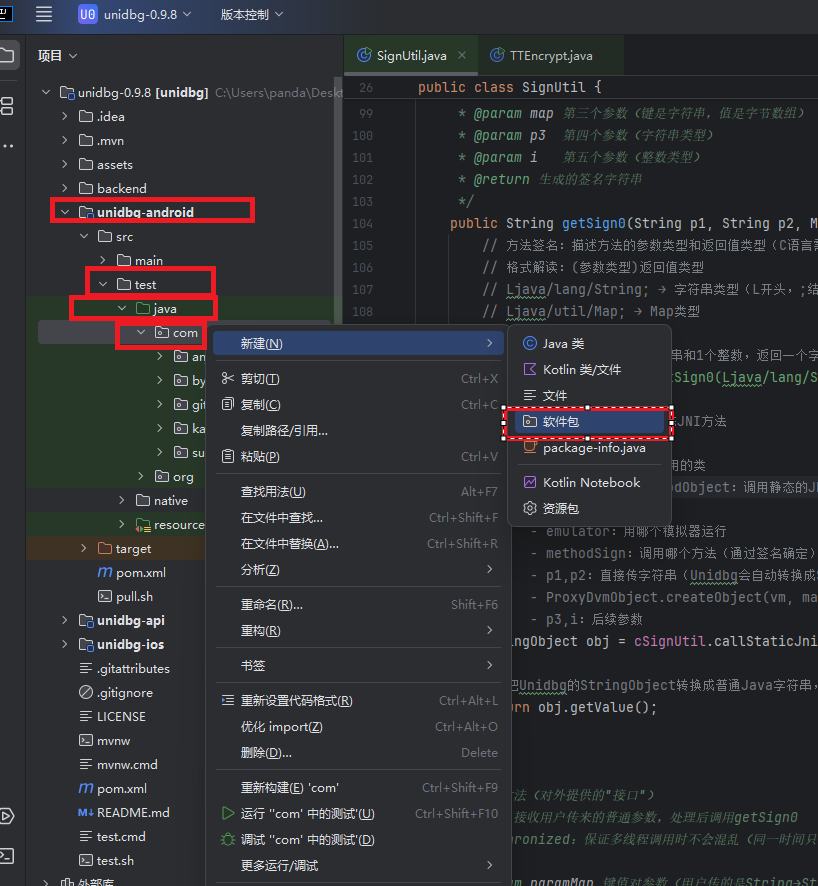Open the project tool window icon
Viewport: 818px width, 886px height.
pos(7,55)
